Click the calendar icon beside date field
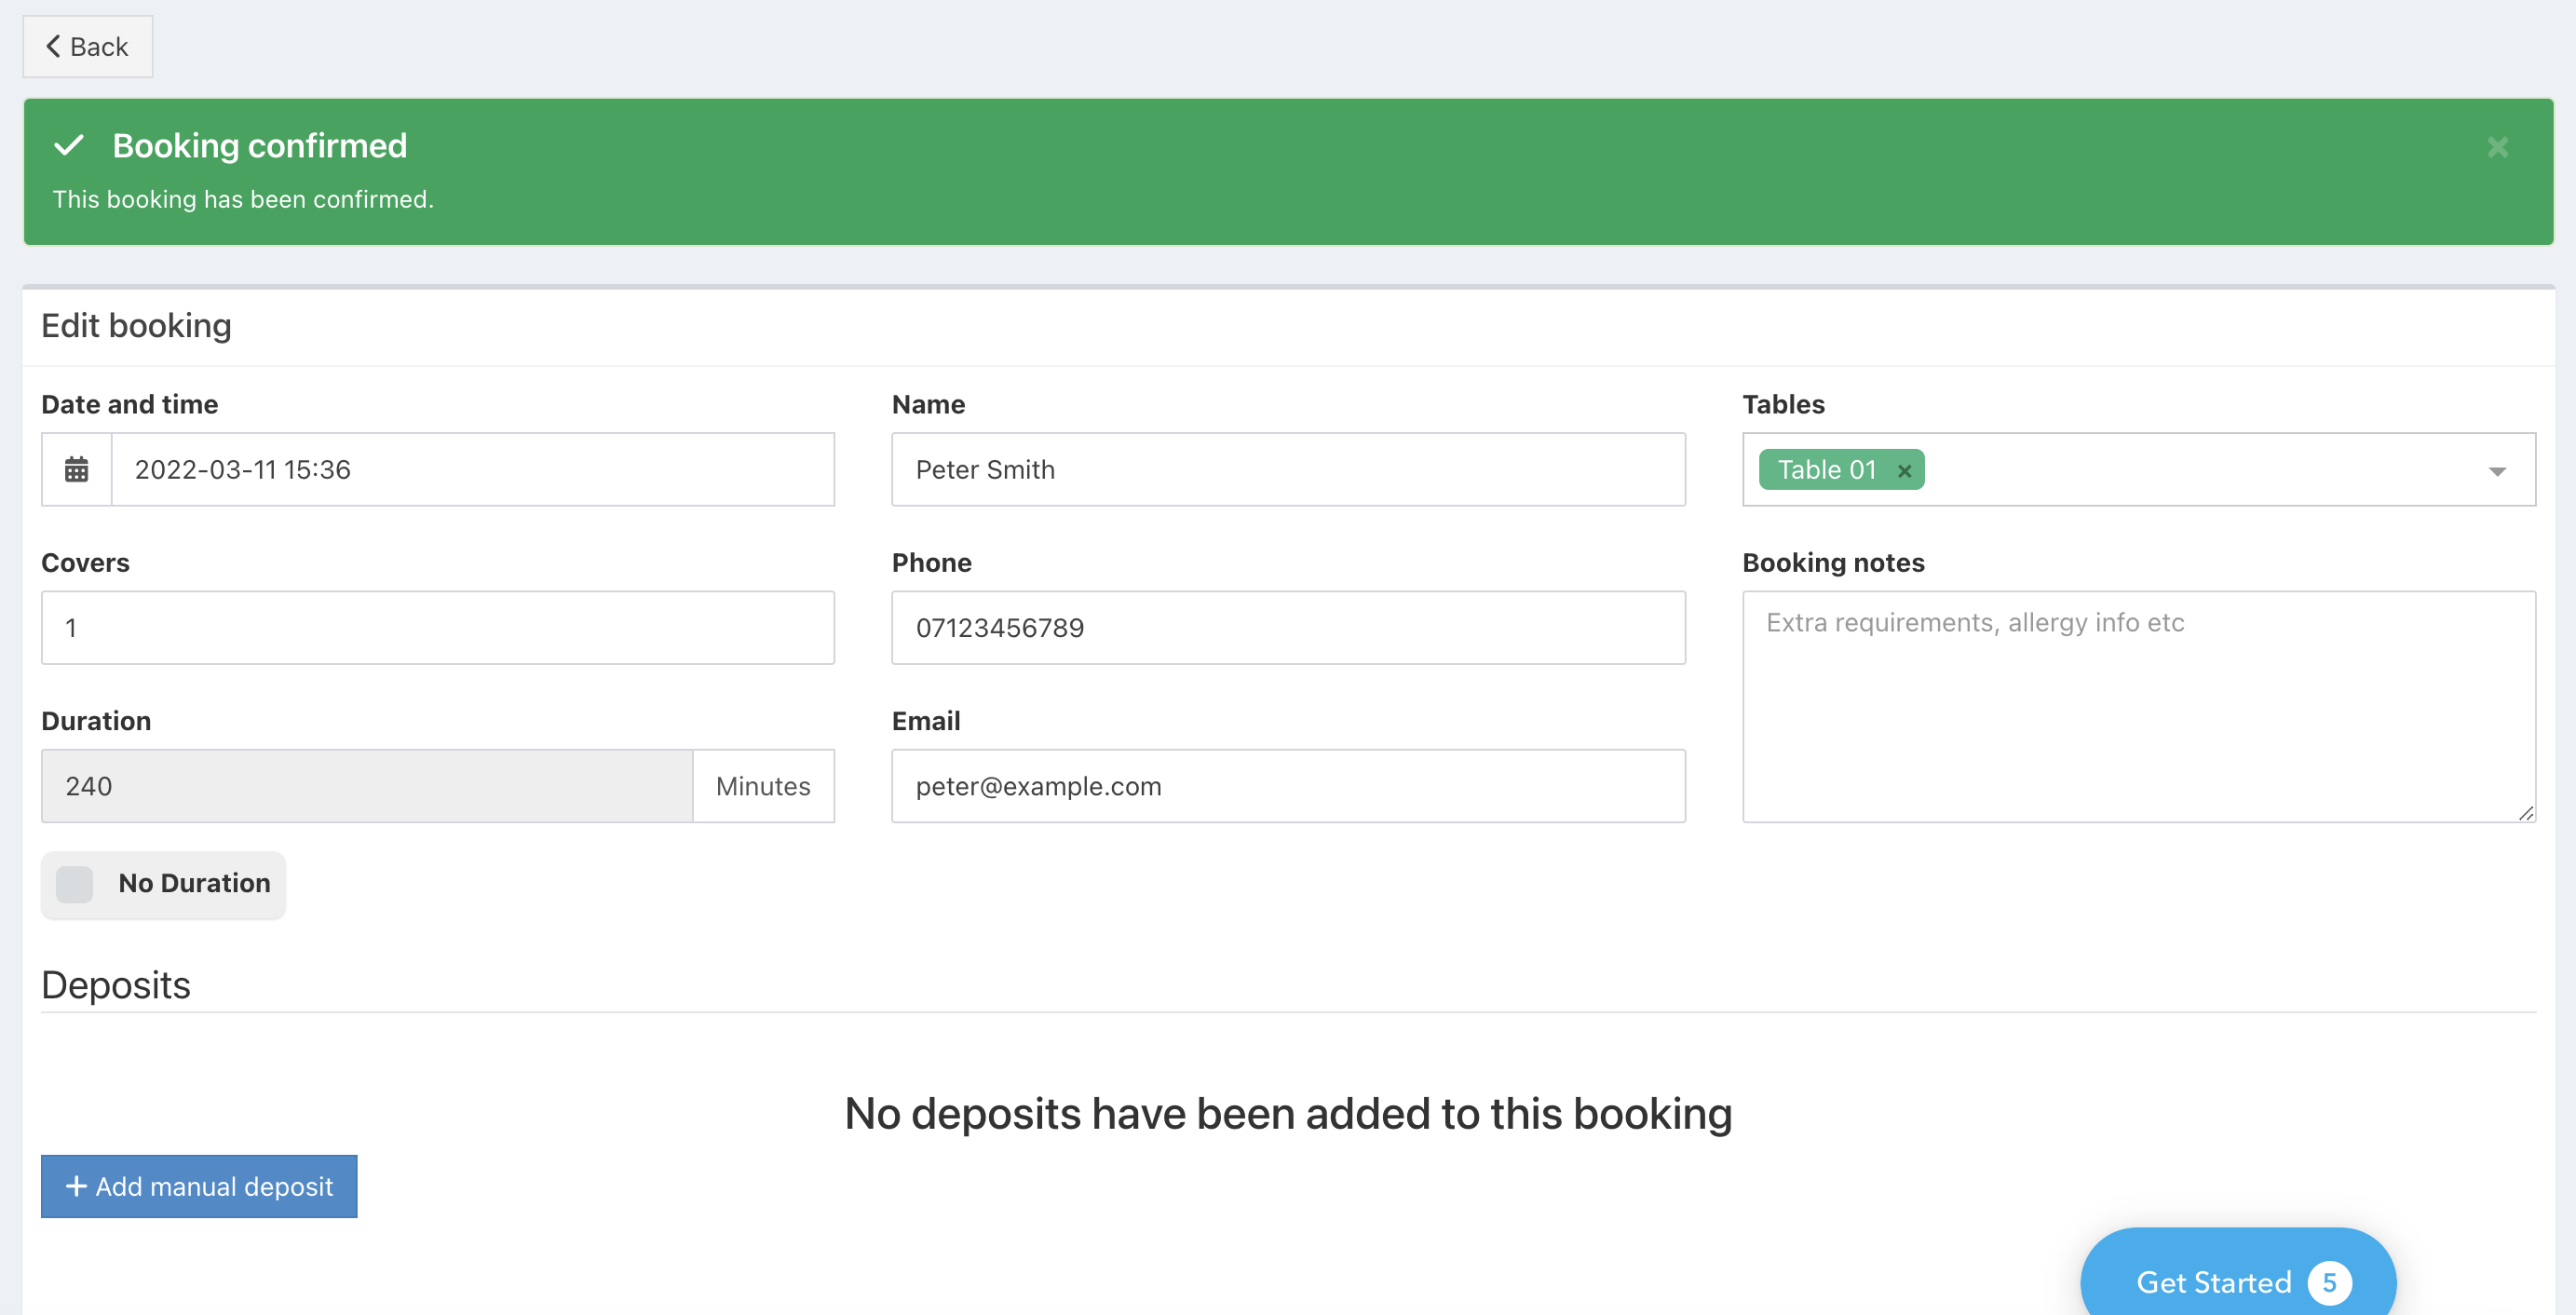The height and width of the screenshot is (1315, 2576). tap(76, 469)
